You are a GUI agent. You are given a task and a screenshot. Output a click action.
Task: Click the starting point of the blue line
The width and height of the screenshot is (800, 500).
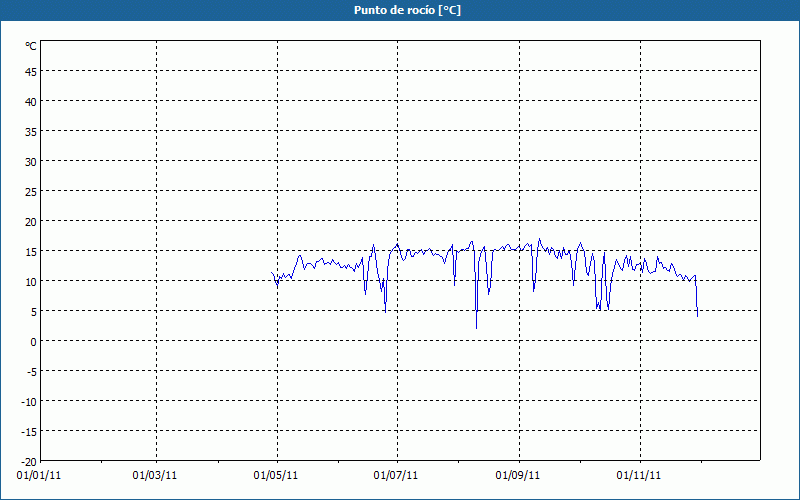(x=271, y=272)
